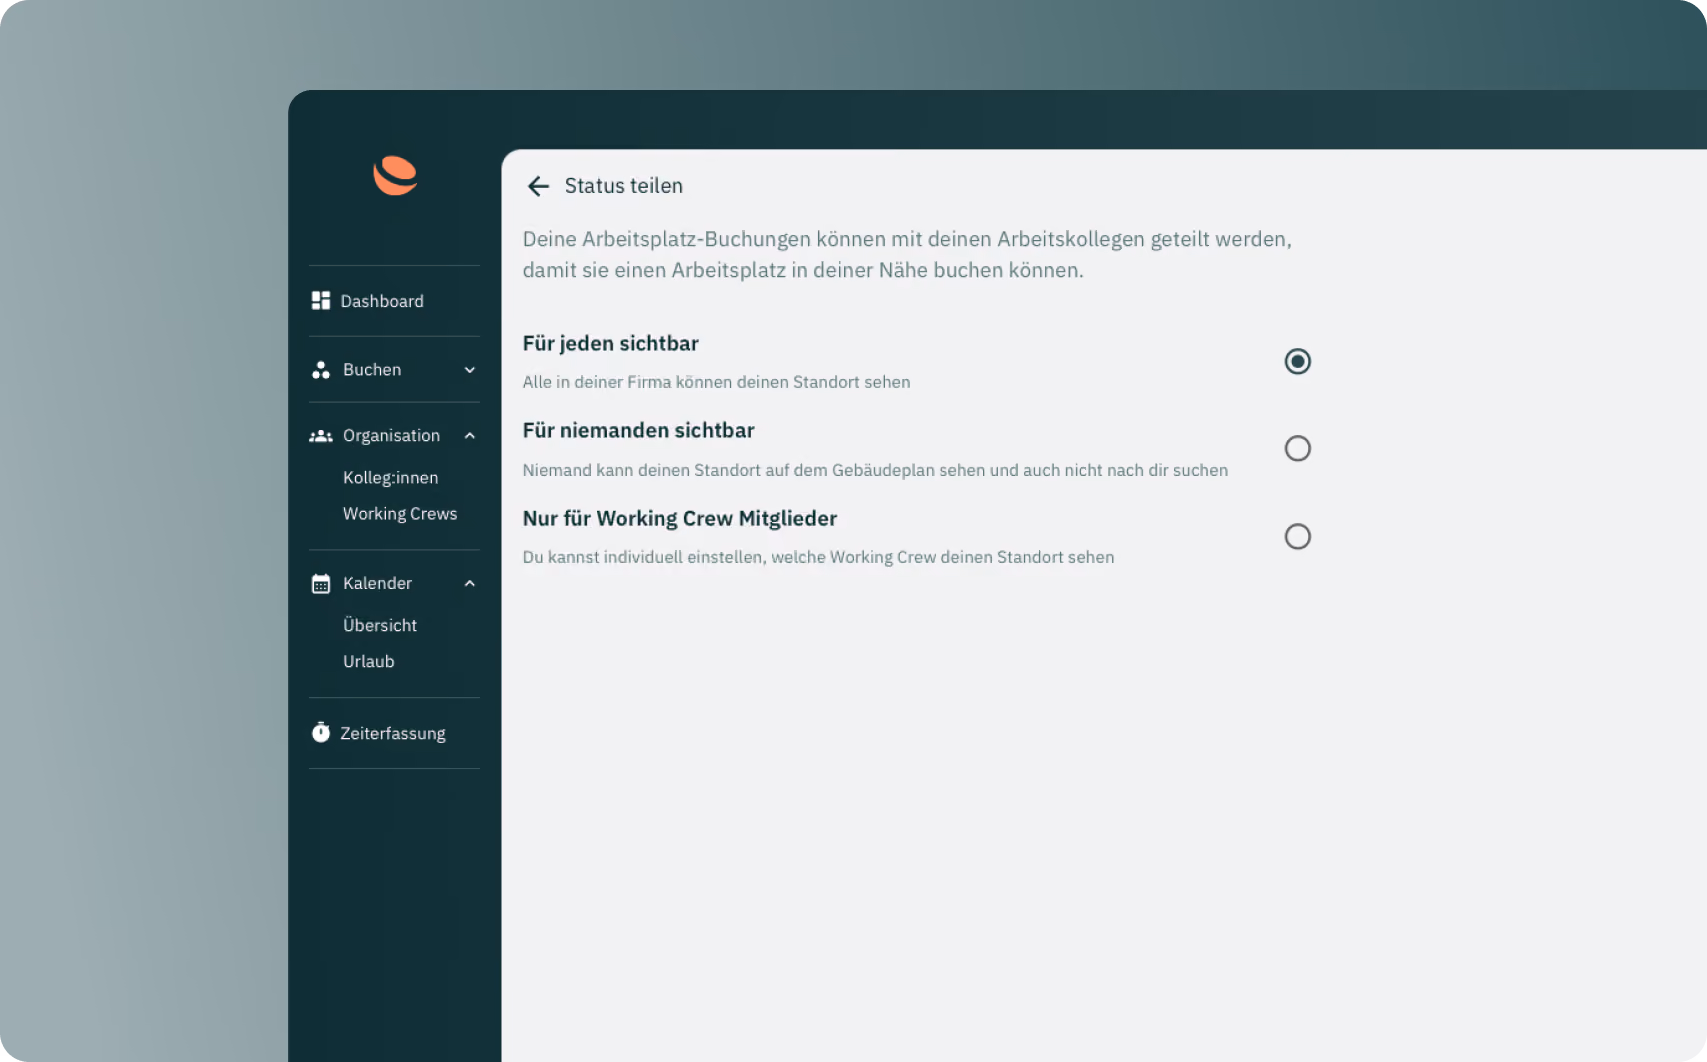Screen dimensions: 1707x1062
Task: Click the 'Für niemanden sichtbar' heading
Action: click(x=639, y=431)
